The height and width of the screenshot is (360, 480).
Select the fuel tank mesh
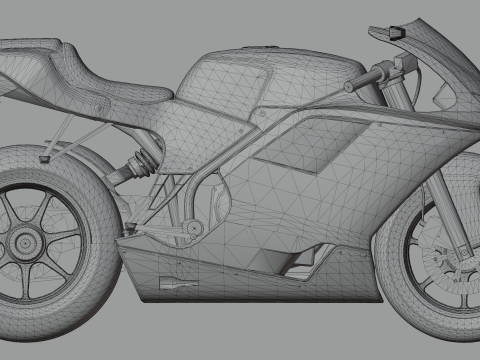[267, 82]
